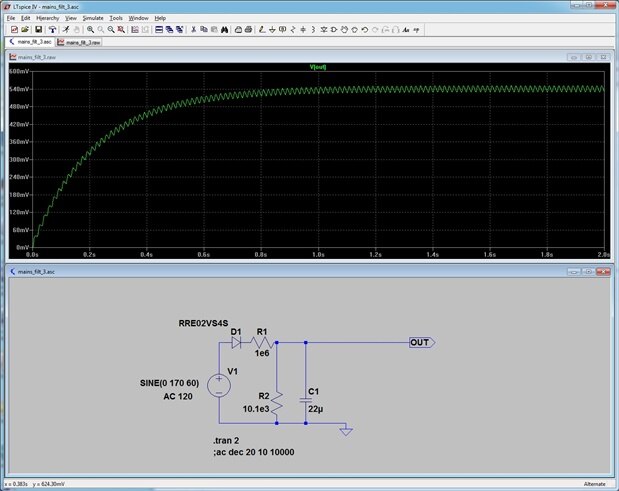
Task: Click the .tran 2 directive
Action: pyautogui.click(x=226, y=441)
